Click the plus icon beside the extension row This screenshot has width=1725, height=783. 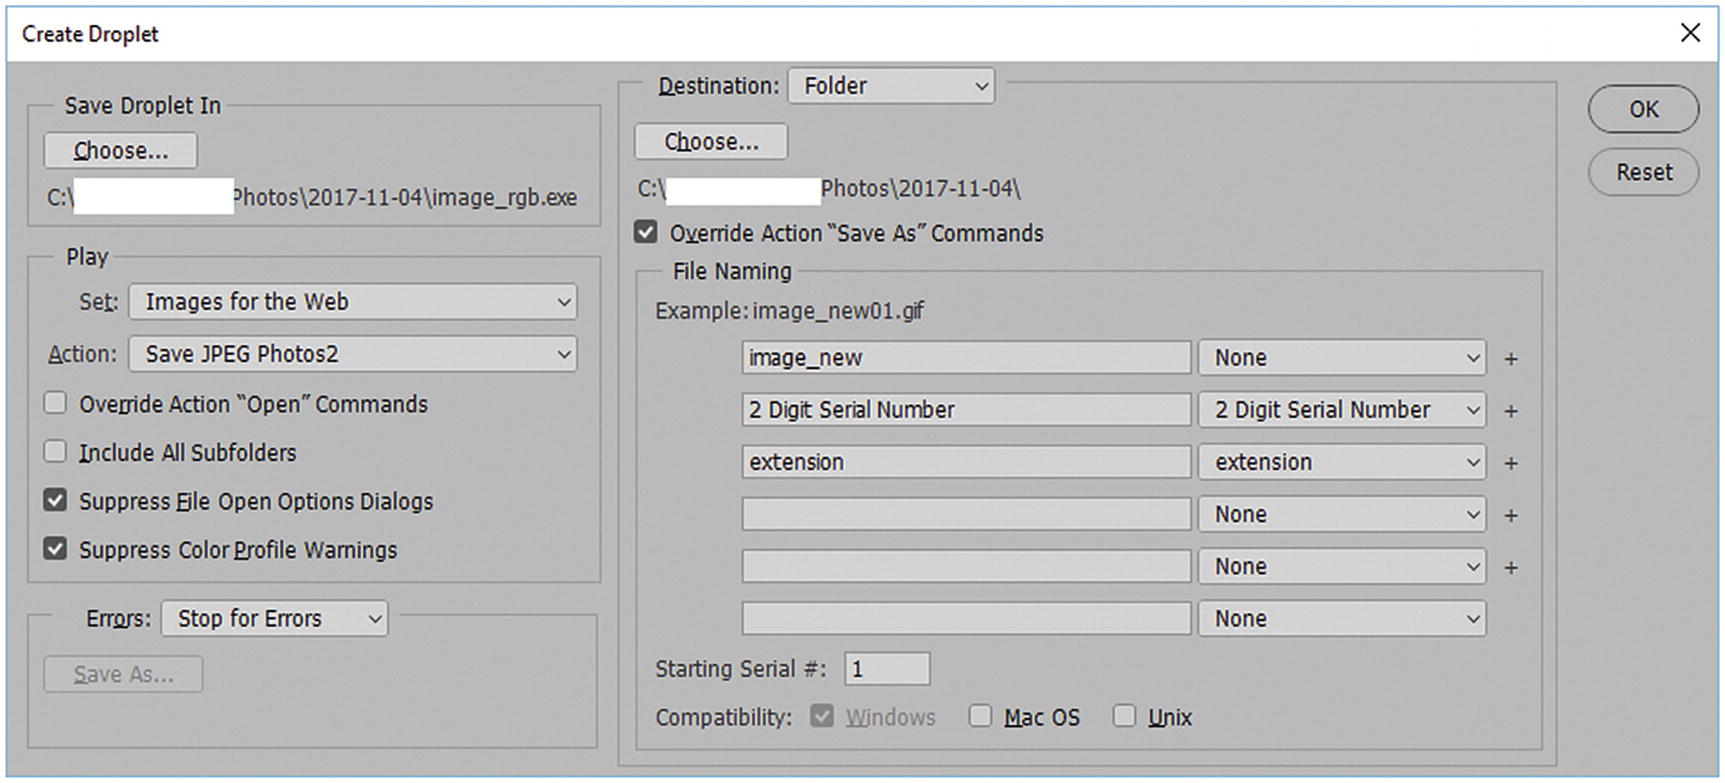pos(1511,463)
